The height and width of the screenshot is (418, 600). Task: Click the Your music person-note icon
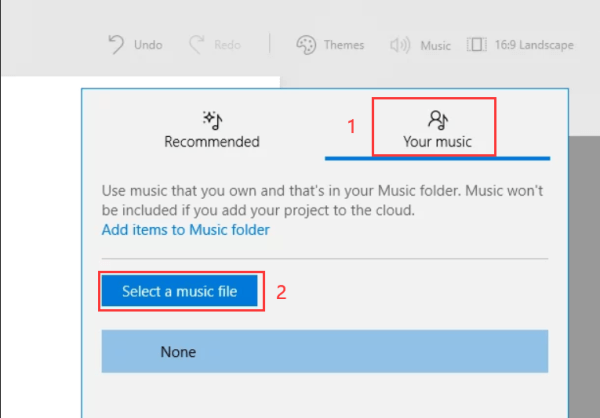[438, 120]
